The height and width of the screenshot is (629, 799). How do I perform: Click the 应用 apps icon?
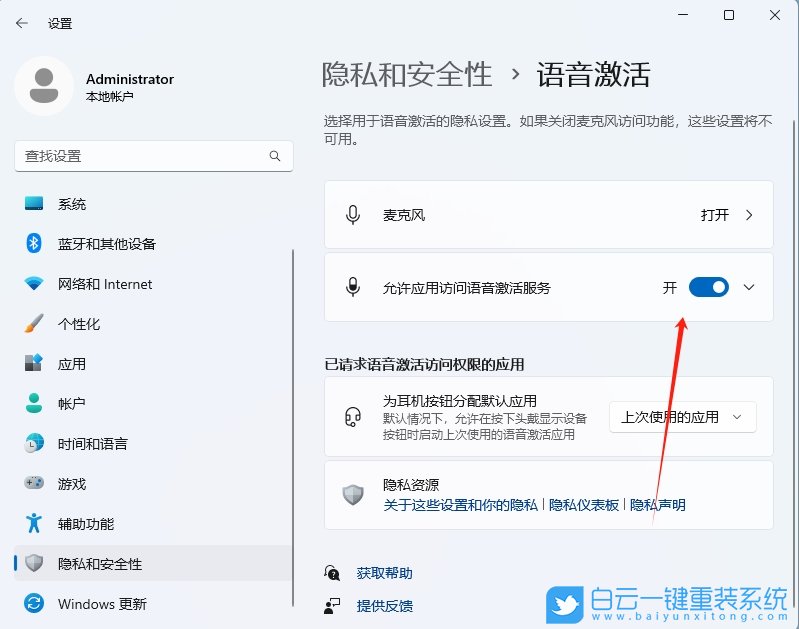point(34,363)
